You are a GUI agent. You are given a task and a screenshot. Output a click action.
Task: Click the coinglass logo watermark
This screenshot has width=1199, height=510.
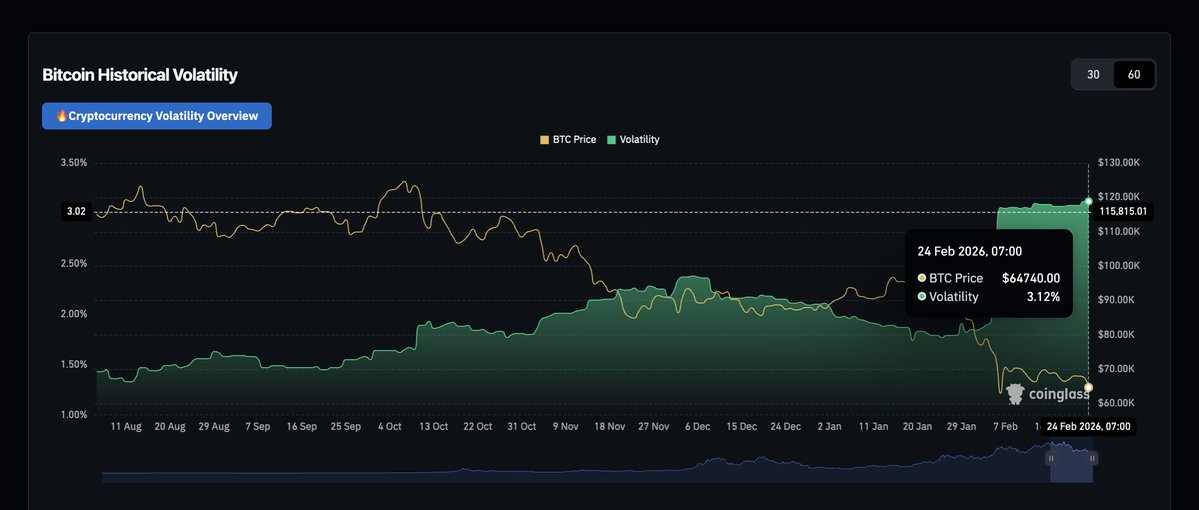(1047, 394)
